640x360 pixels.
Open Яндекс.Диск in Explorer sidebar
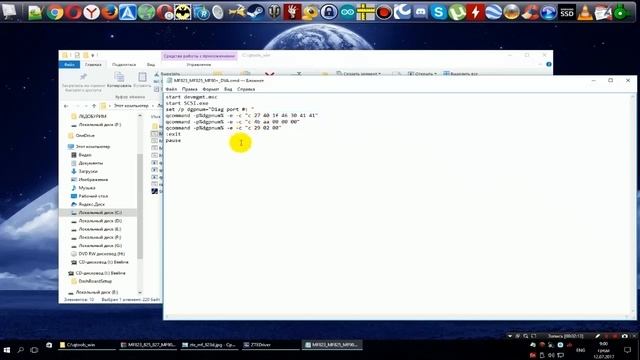click(x=91, y=204)
